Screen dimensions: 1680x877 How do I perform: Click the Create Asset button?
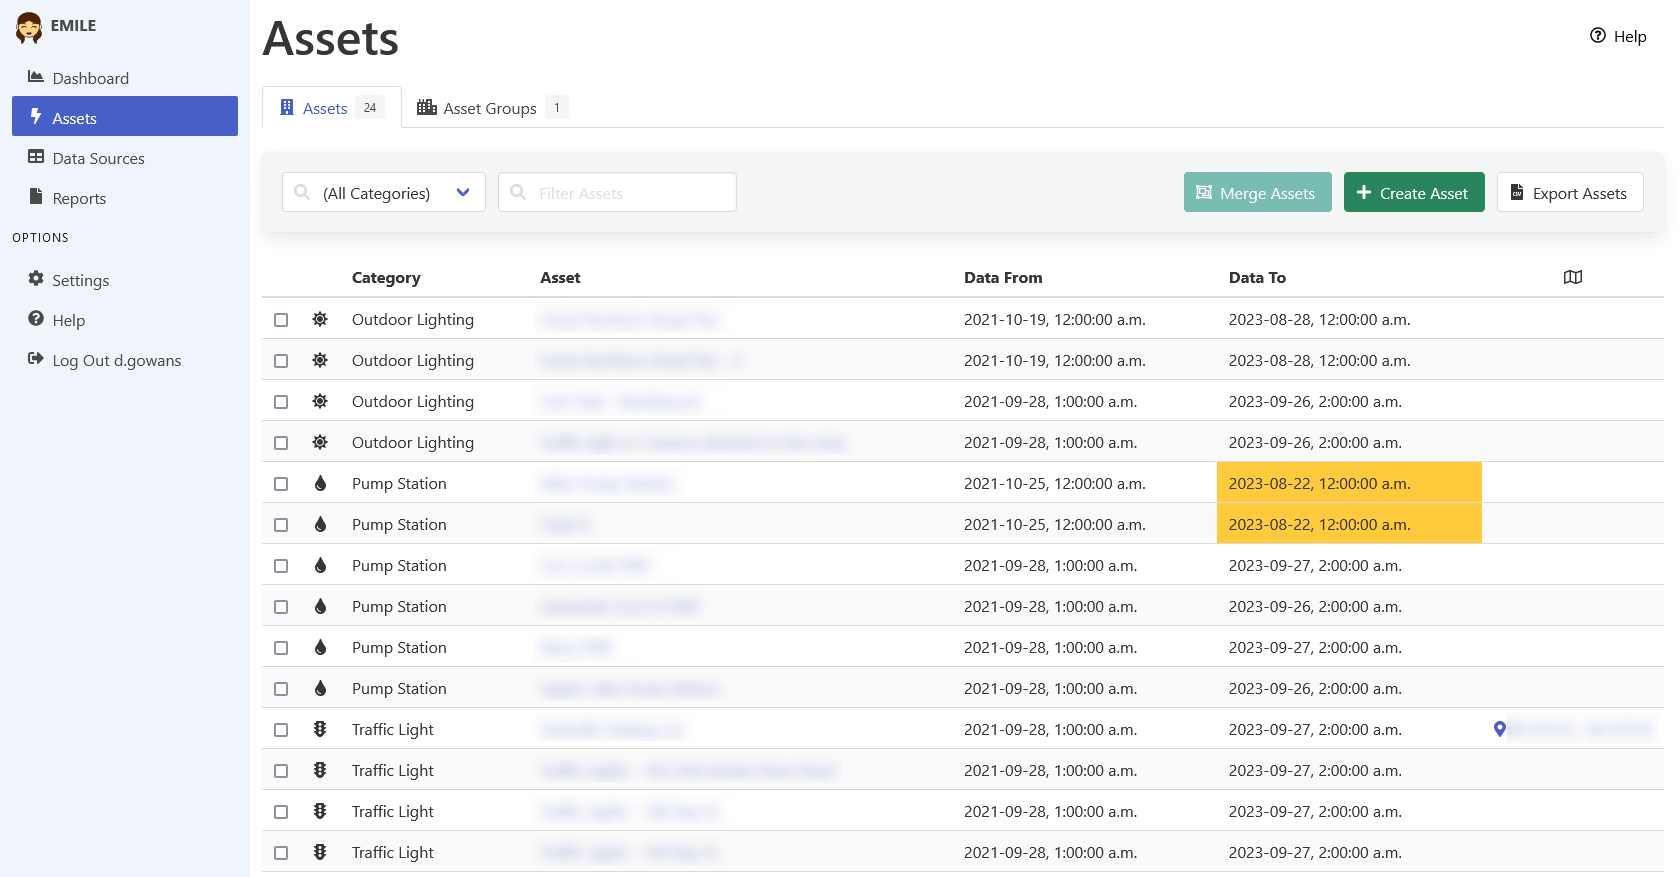pyautogui.click(x=1414, y=192)
